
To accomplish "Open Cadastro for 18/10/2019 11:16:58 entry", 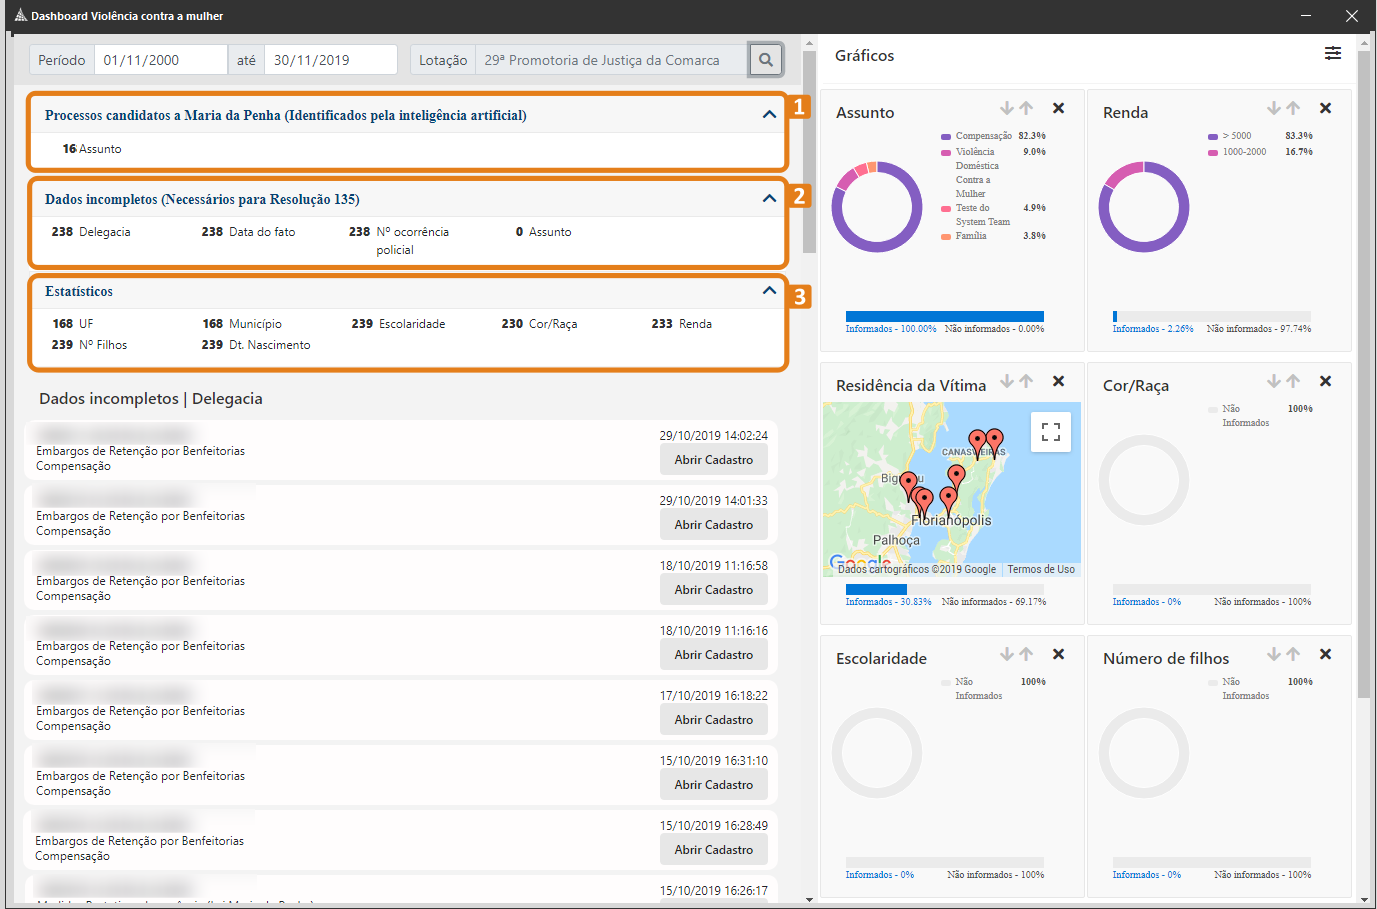I will (714, 590).
